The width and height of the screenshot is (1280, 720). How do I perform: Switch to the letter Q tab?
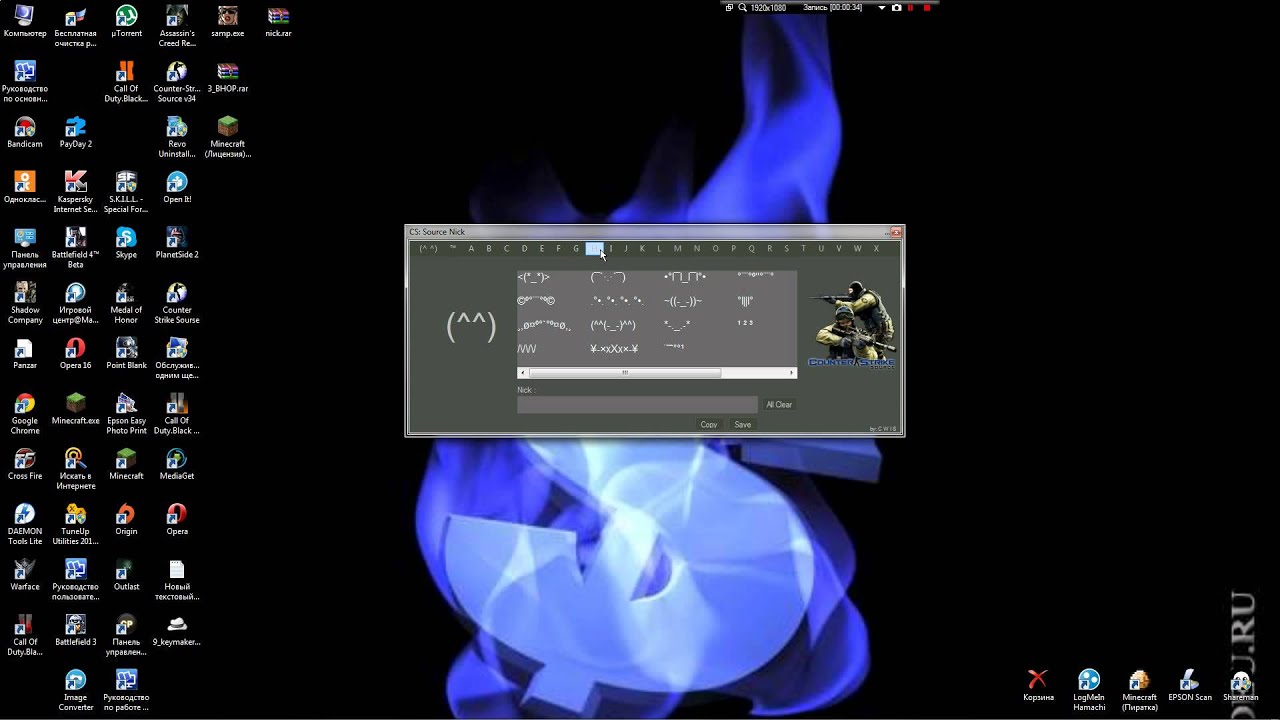click(751, 249)
